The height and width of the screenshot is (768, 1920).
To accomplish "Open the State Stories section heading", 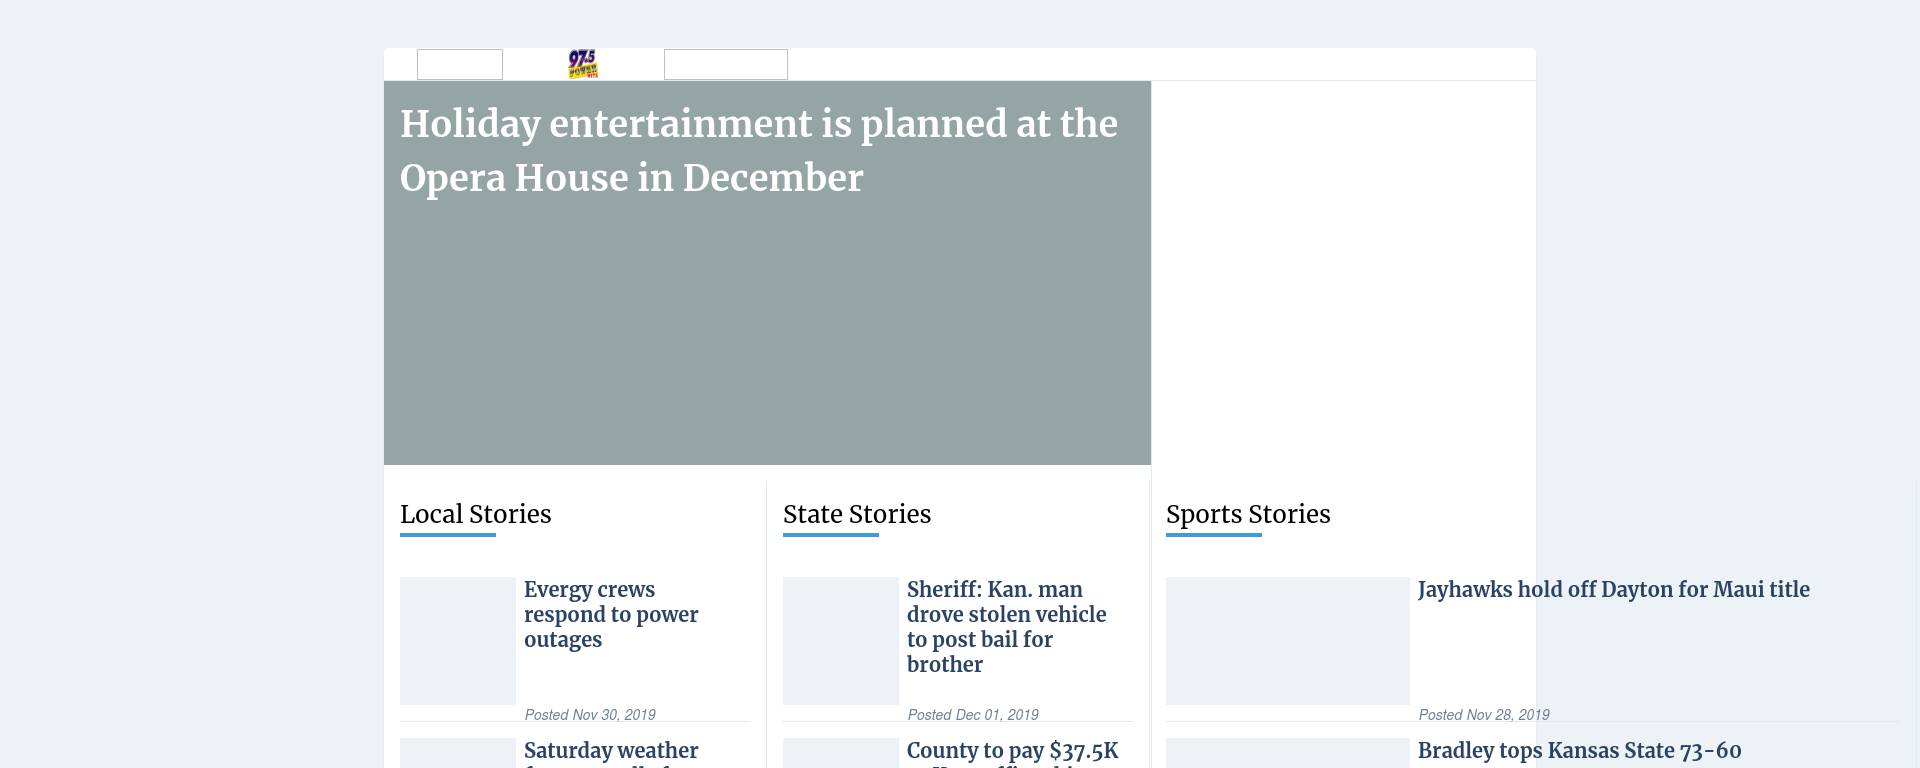I will [856, 514].
